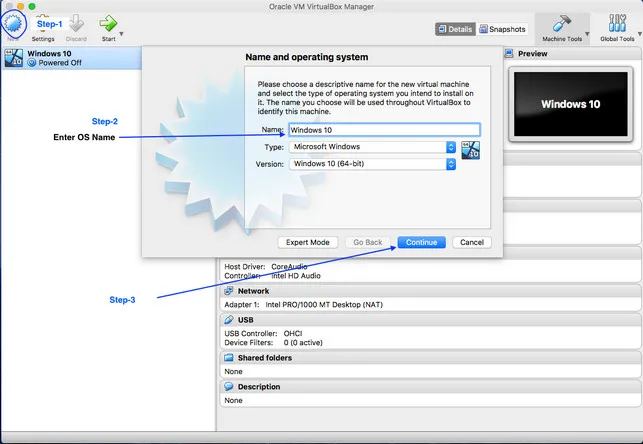The image size is (643, 444).
Task: Open Global Tools icon
Action: 617,24
